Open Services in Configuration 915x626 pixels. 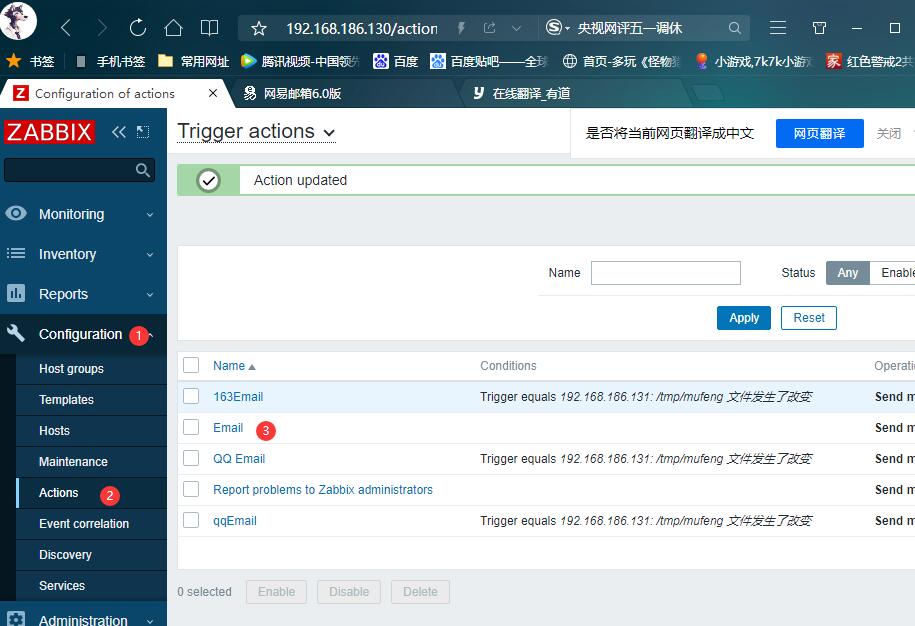click(x=91, y=585)
